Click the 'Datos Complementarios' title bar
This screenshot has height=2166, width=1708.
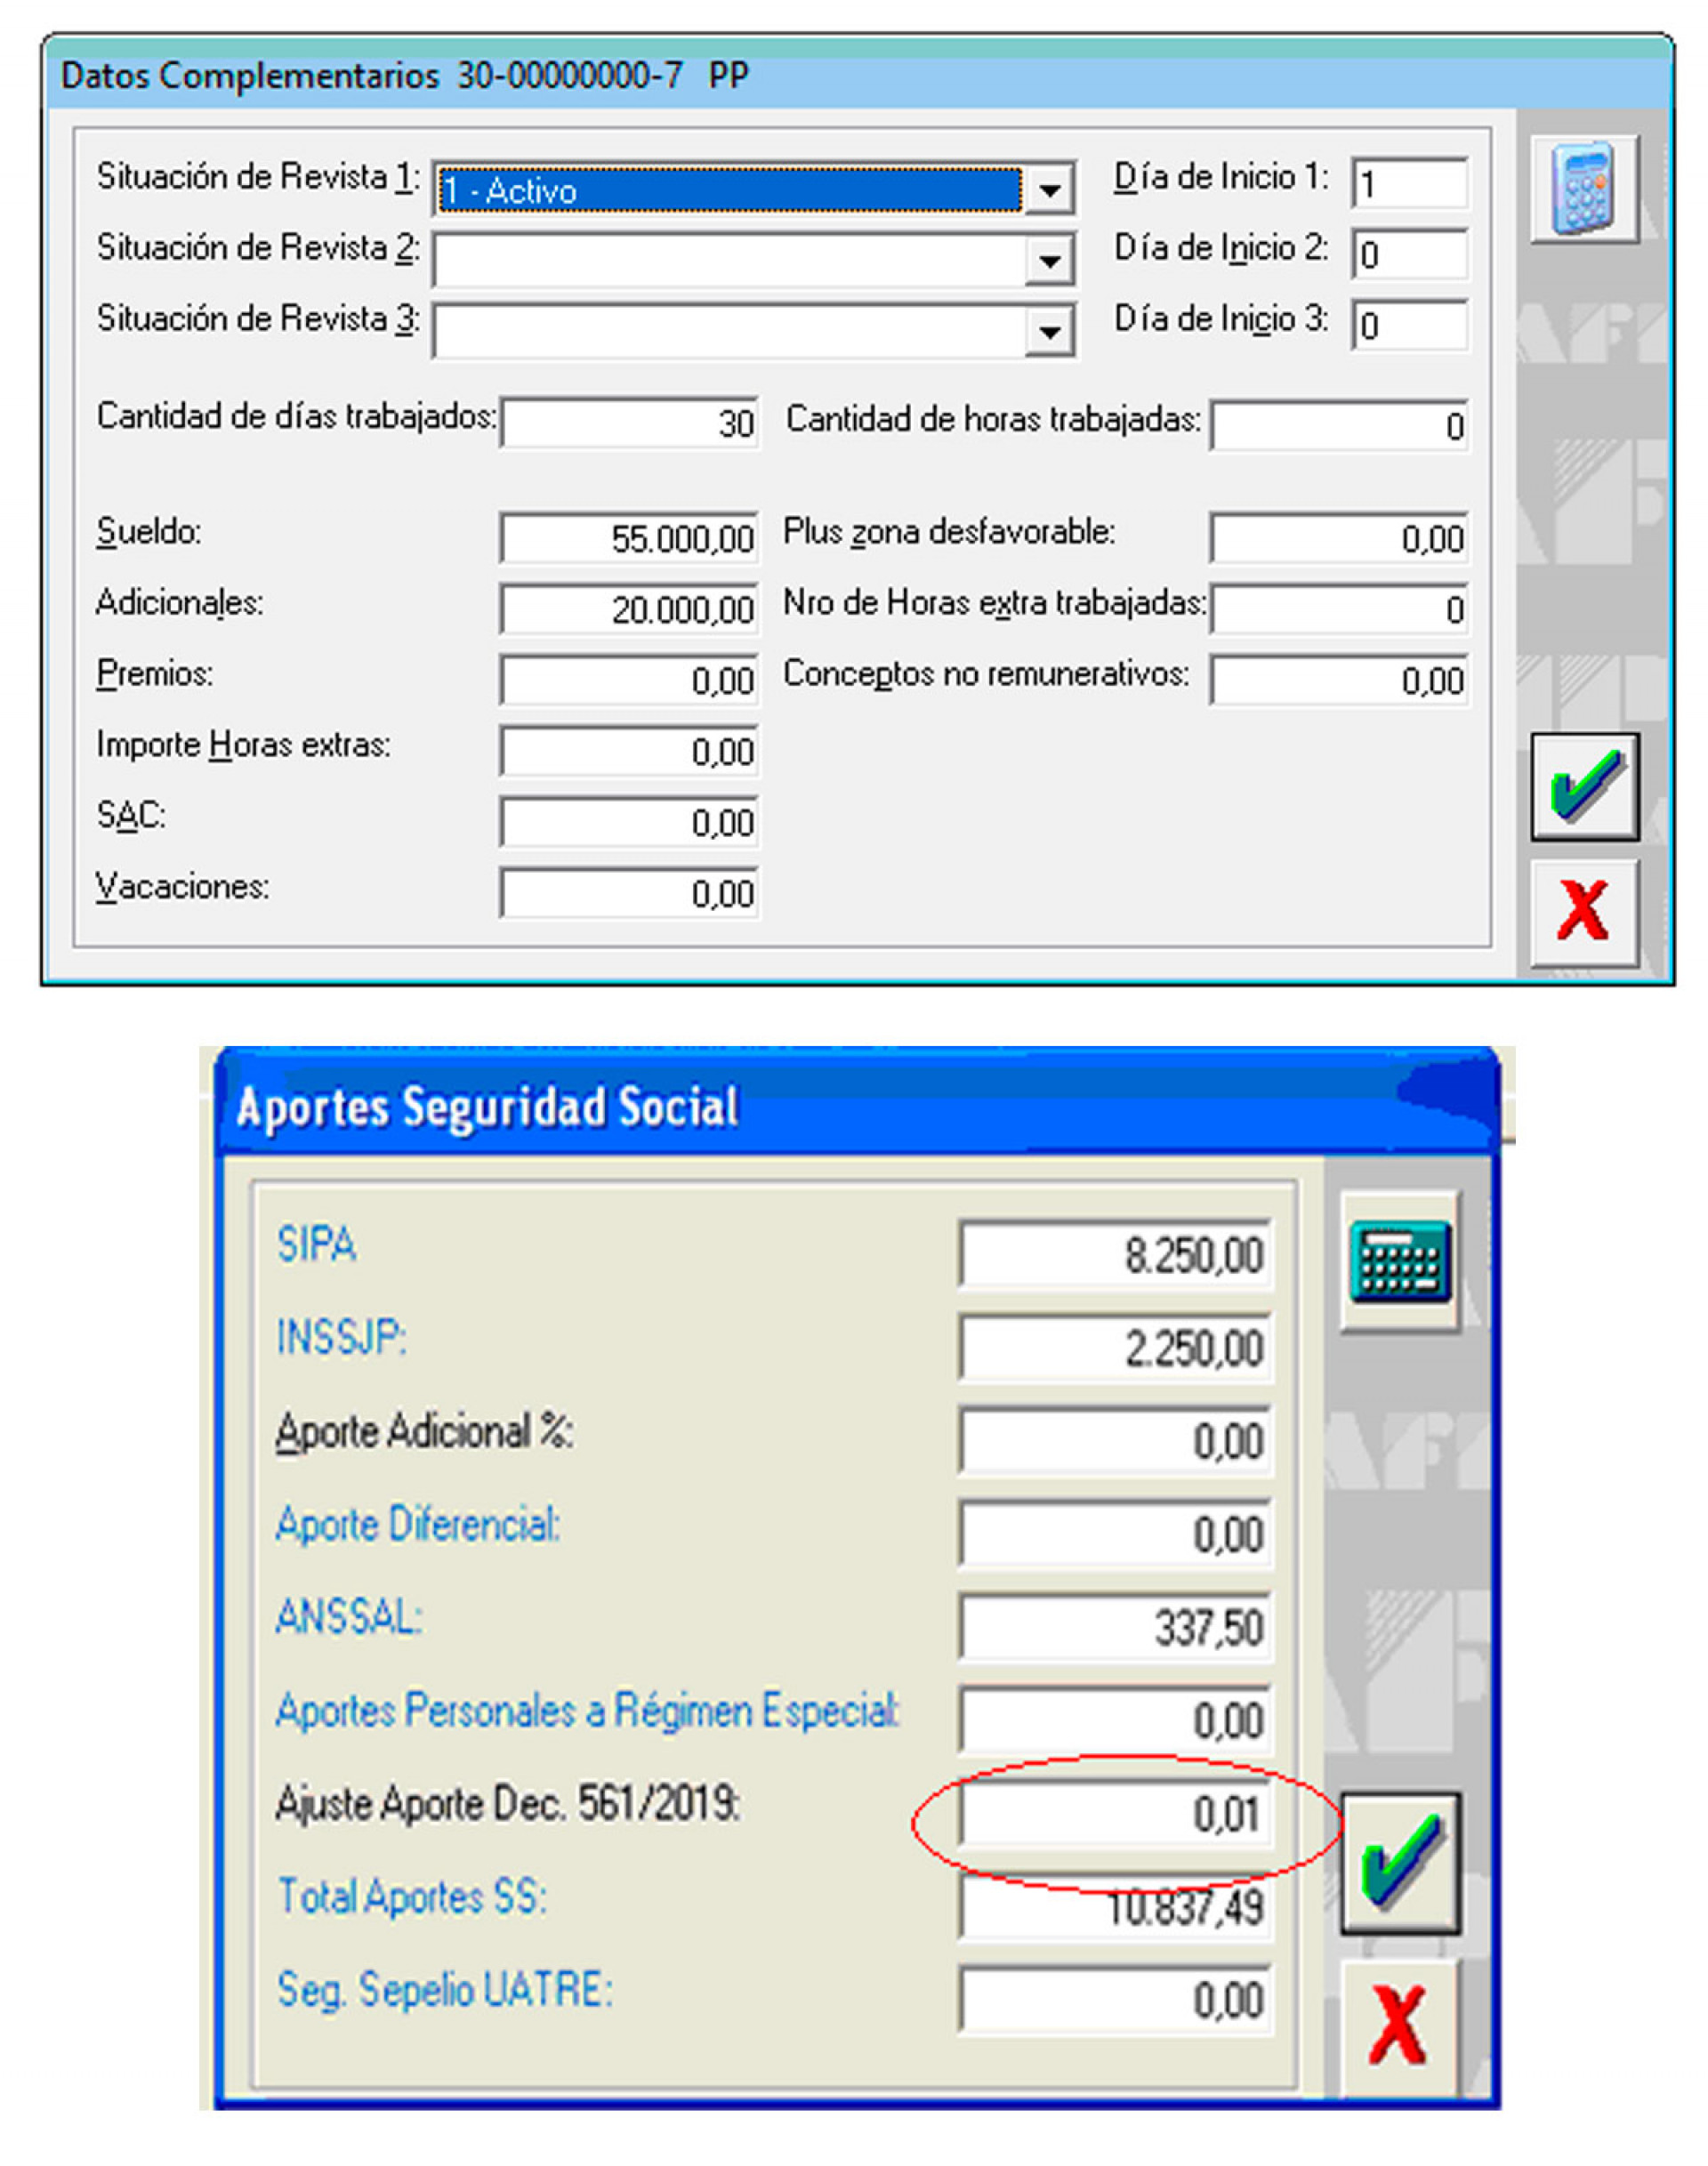(857, 75)
